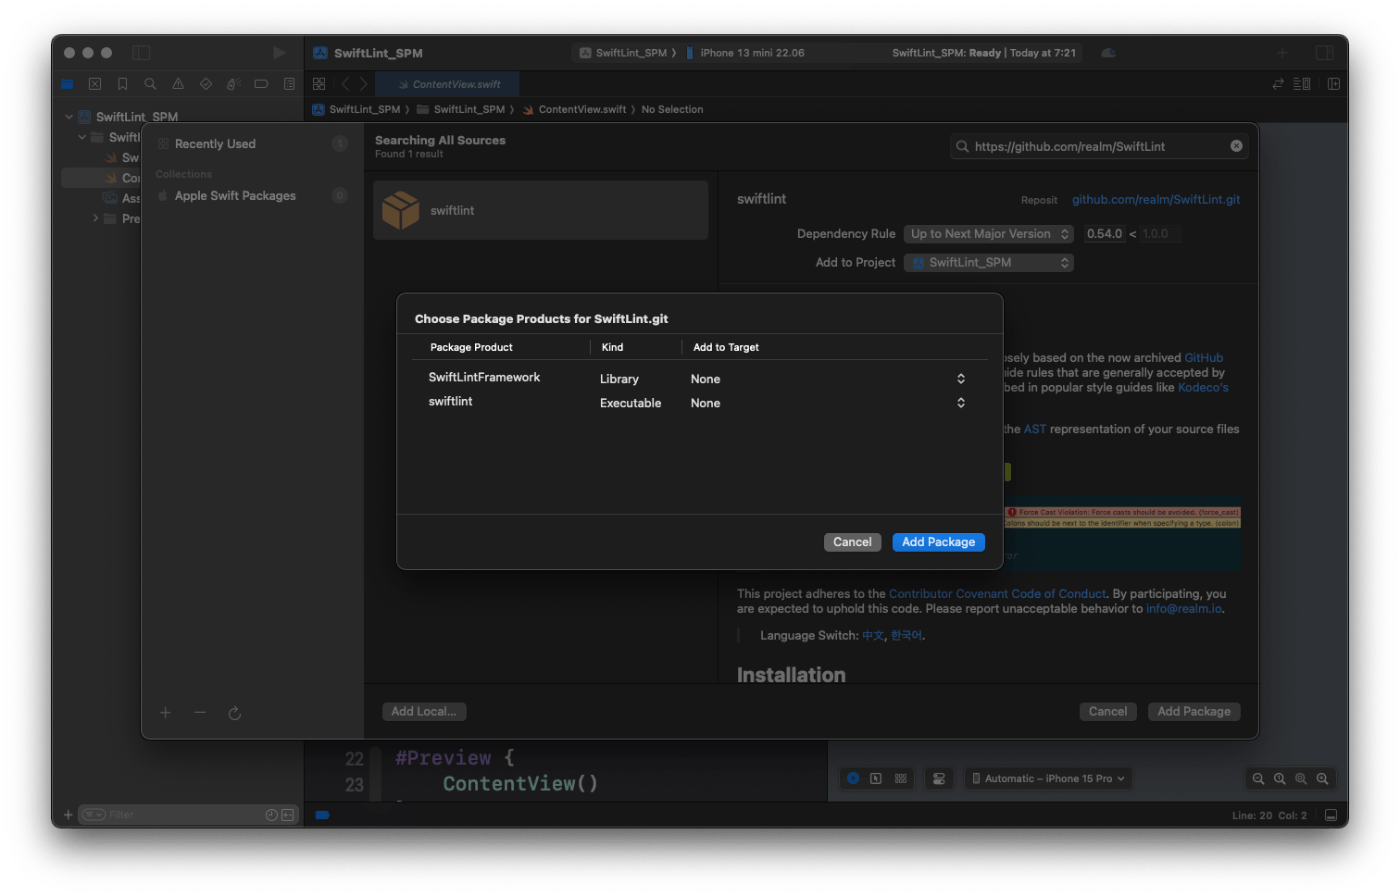The width and height of the screenshot is (1400, 896).
Task: Toggle live preview mode button
Action: (x=853, y=778)
